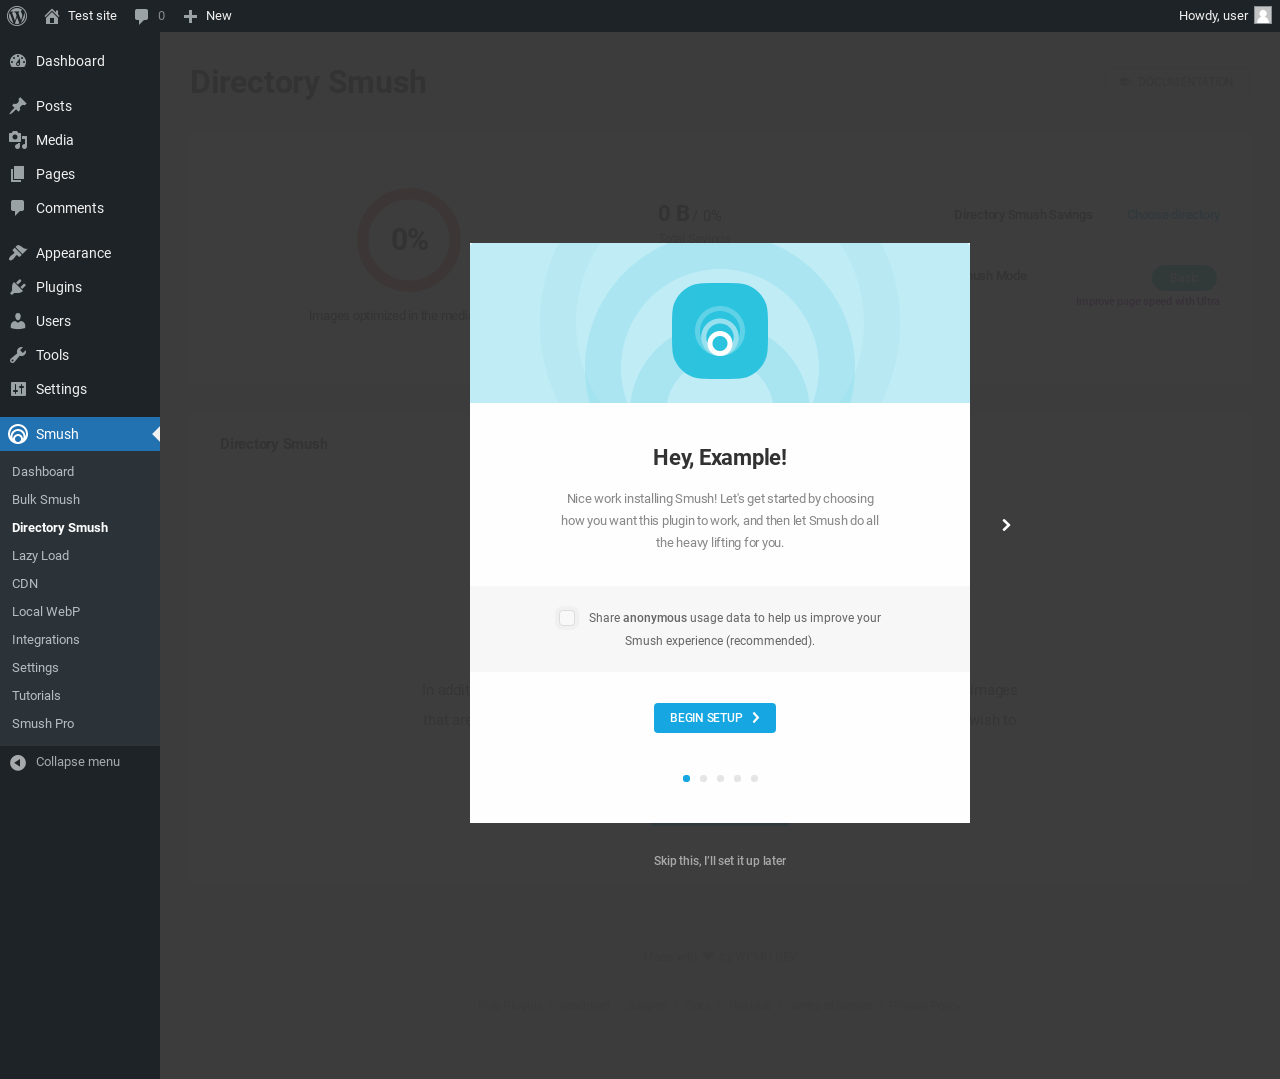Open the Tools menu label
The width and height of the screenshot is (1280, 1079).
(x=52, y=355)
